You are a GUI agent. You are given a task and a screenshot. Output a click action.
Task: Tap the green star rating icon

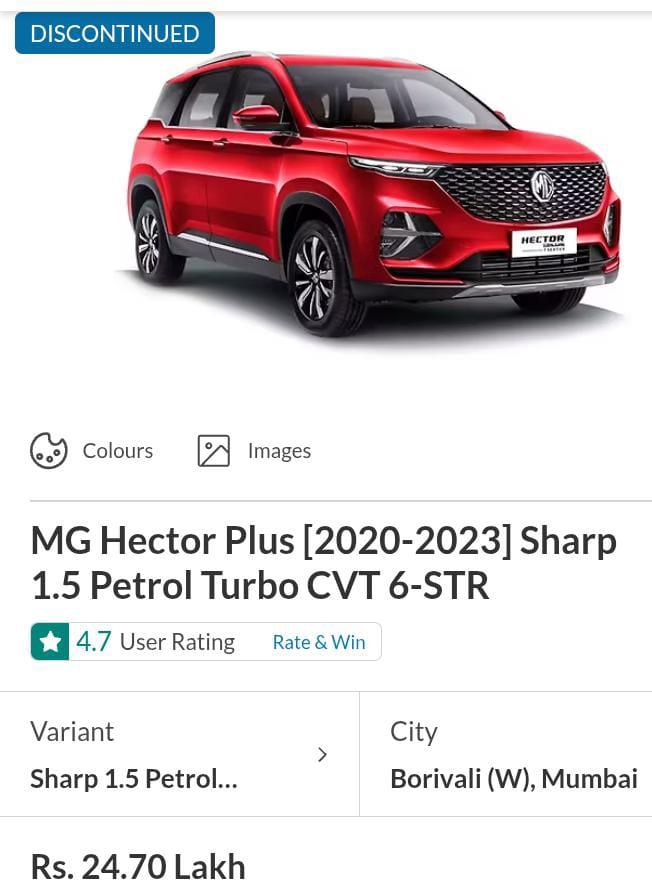tap(50, 642)
